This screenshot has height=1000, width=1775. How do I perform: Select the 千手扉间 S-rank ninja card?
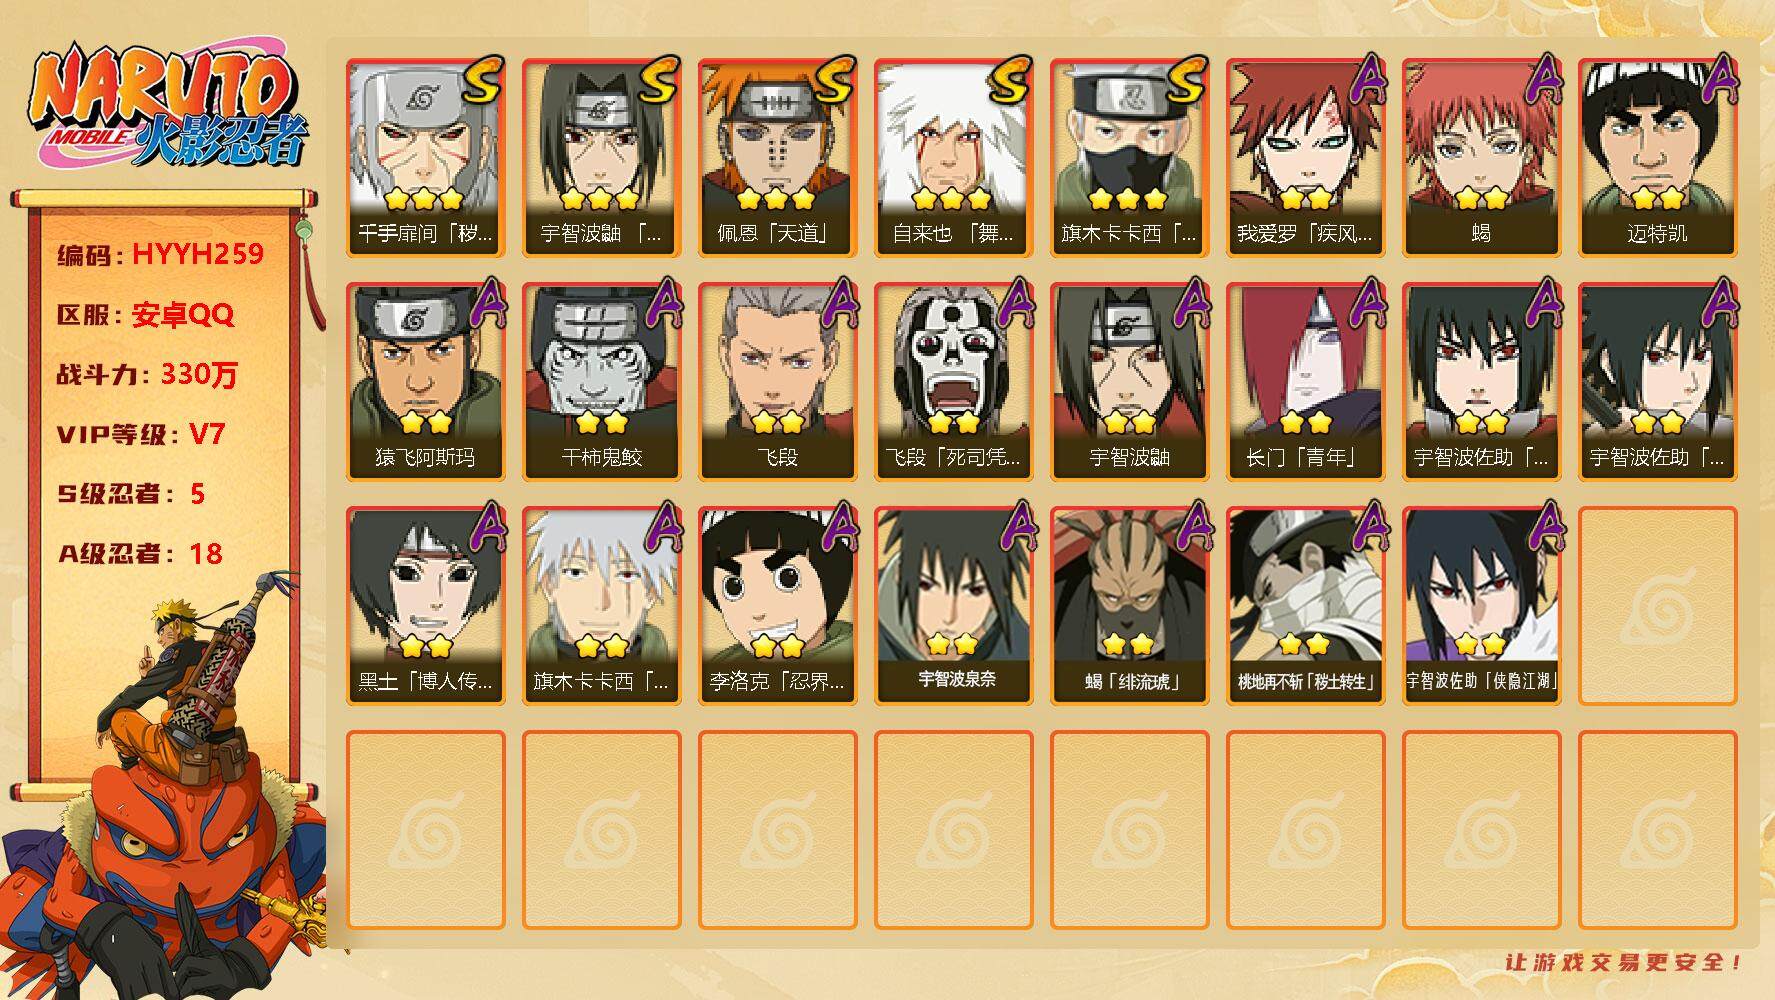click(425, 158)
